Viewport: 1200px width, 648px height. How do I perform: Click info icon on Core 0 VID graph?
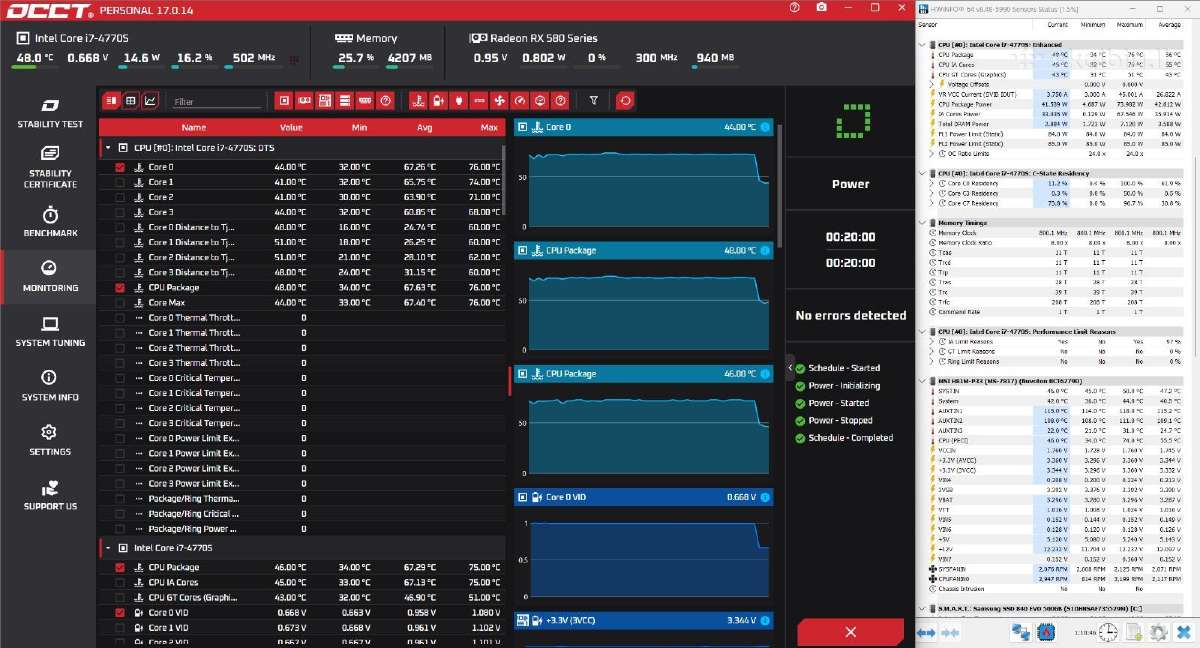coord(765,497)
